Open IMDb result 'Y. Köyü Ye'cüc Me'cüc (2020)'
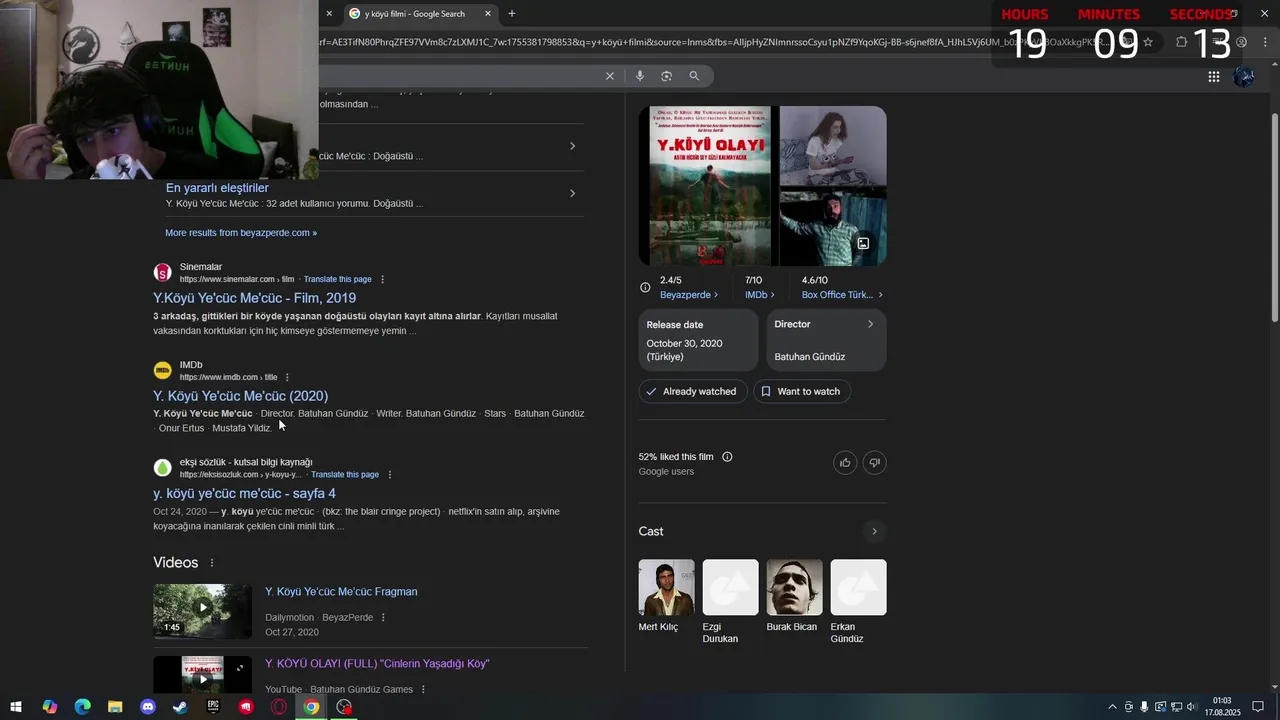Image resolution: width=1280 pixels, height=720 pixels. tap(240, 396)
